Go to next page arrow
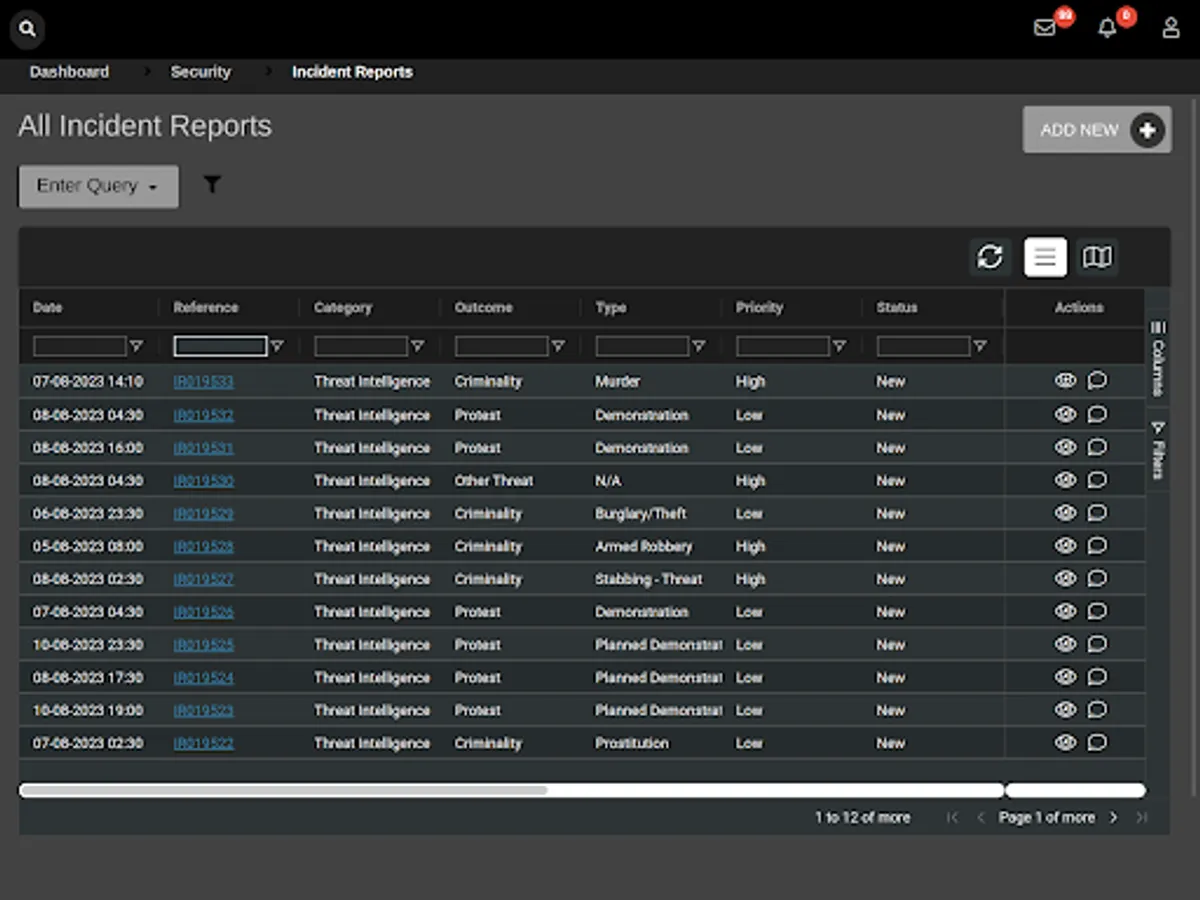Image resolution: width=1200 pixels, height=900 pixels. (x=1114, y=818)
